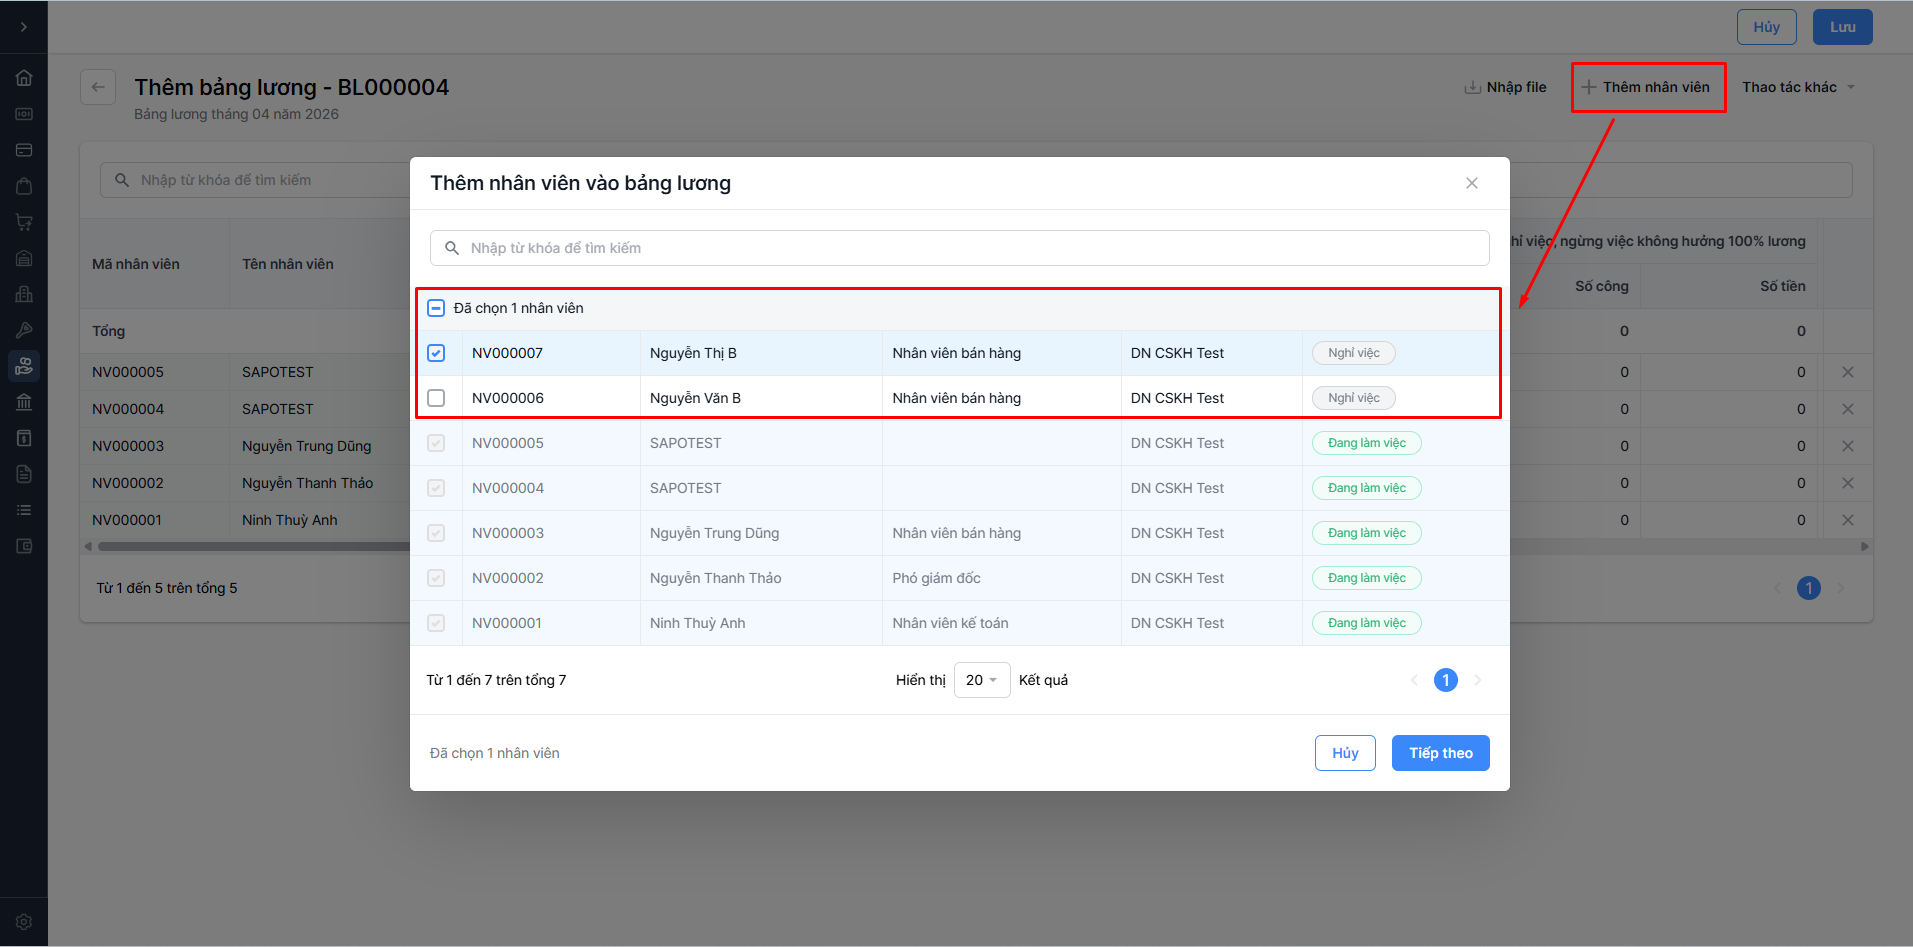Uncheck the NV000007 Nguyễn Thị B checkbox

(x=436, y=353)
